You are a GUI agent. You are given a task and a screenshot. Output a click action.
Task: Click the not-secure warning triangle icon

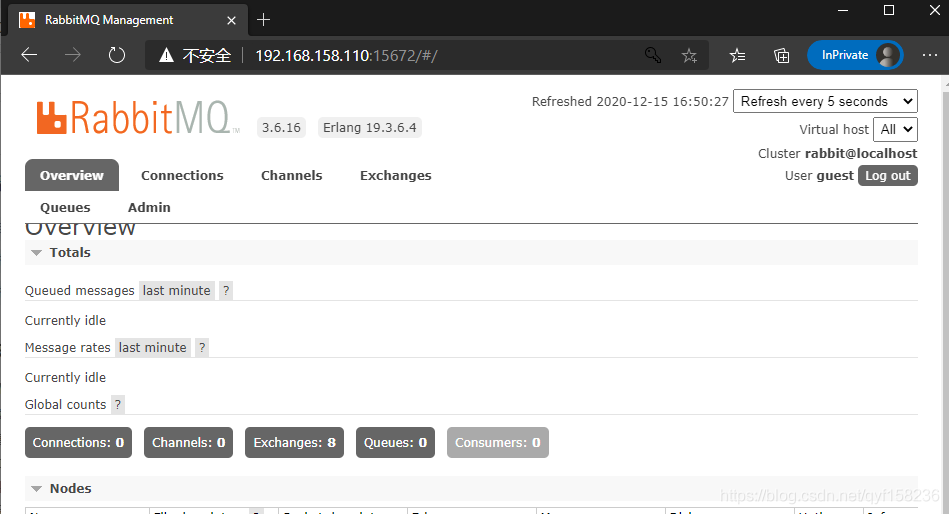click(x=166, y=56)
